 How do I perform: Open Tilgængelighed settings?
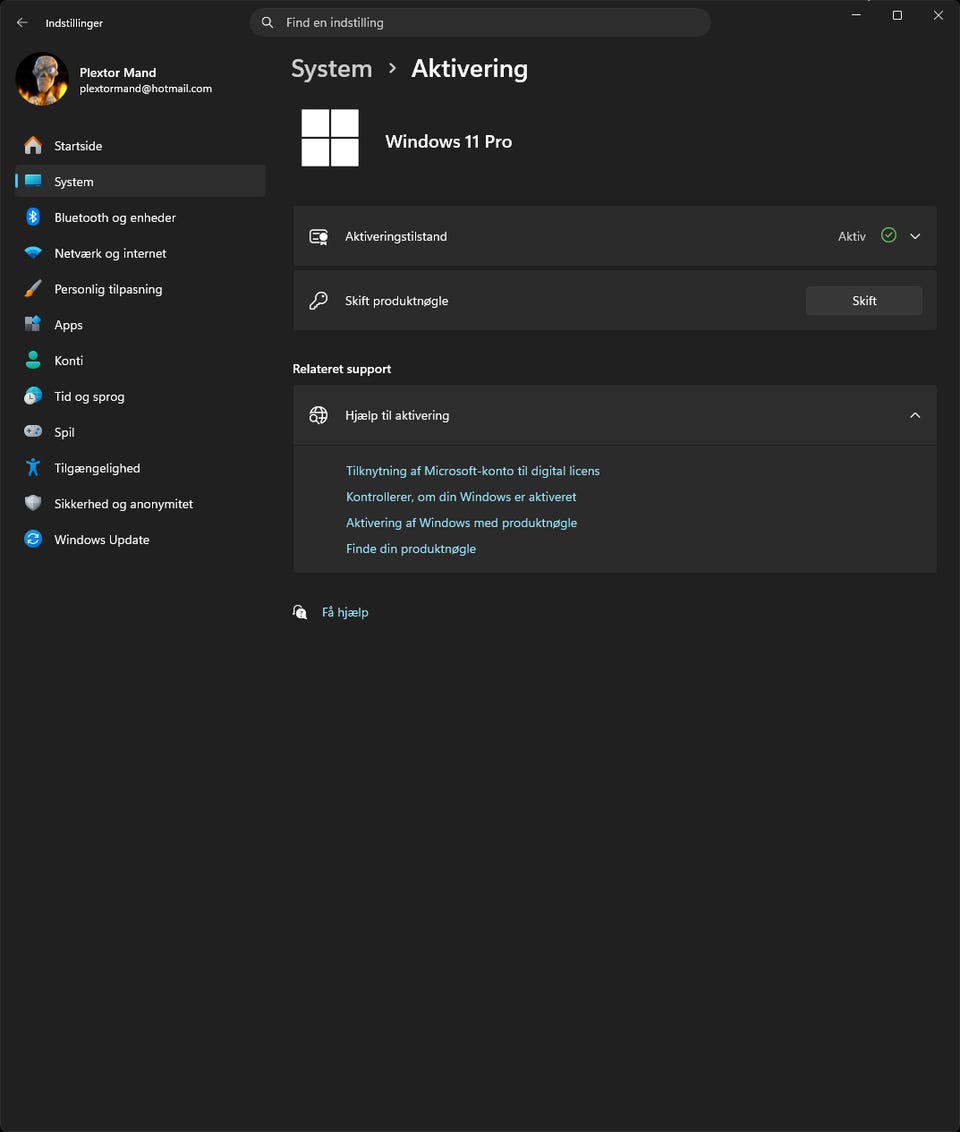(140, 468)
